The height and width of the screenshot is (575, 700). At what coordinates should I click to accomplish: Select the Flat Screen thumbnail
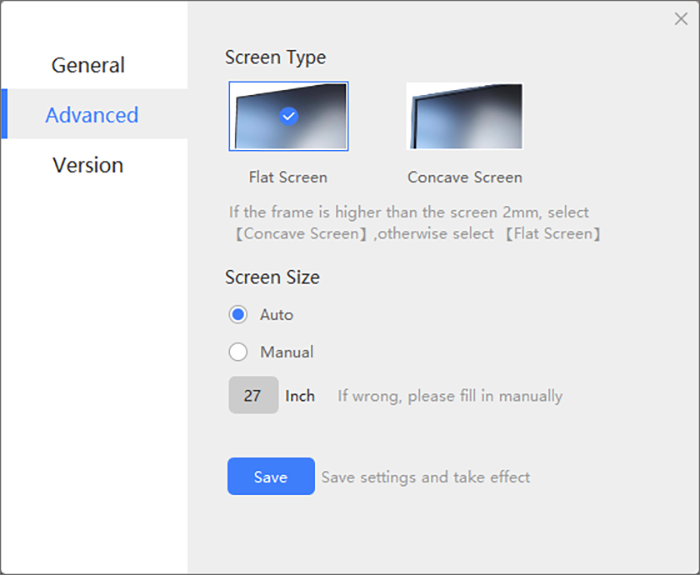288,116
